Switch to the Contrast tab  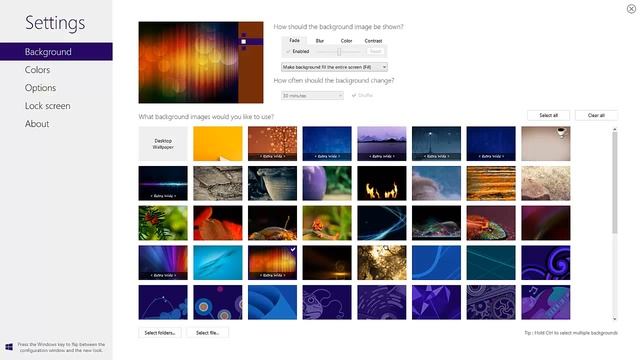(373, 41)
